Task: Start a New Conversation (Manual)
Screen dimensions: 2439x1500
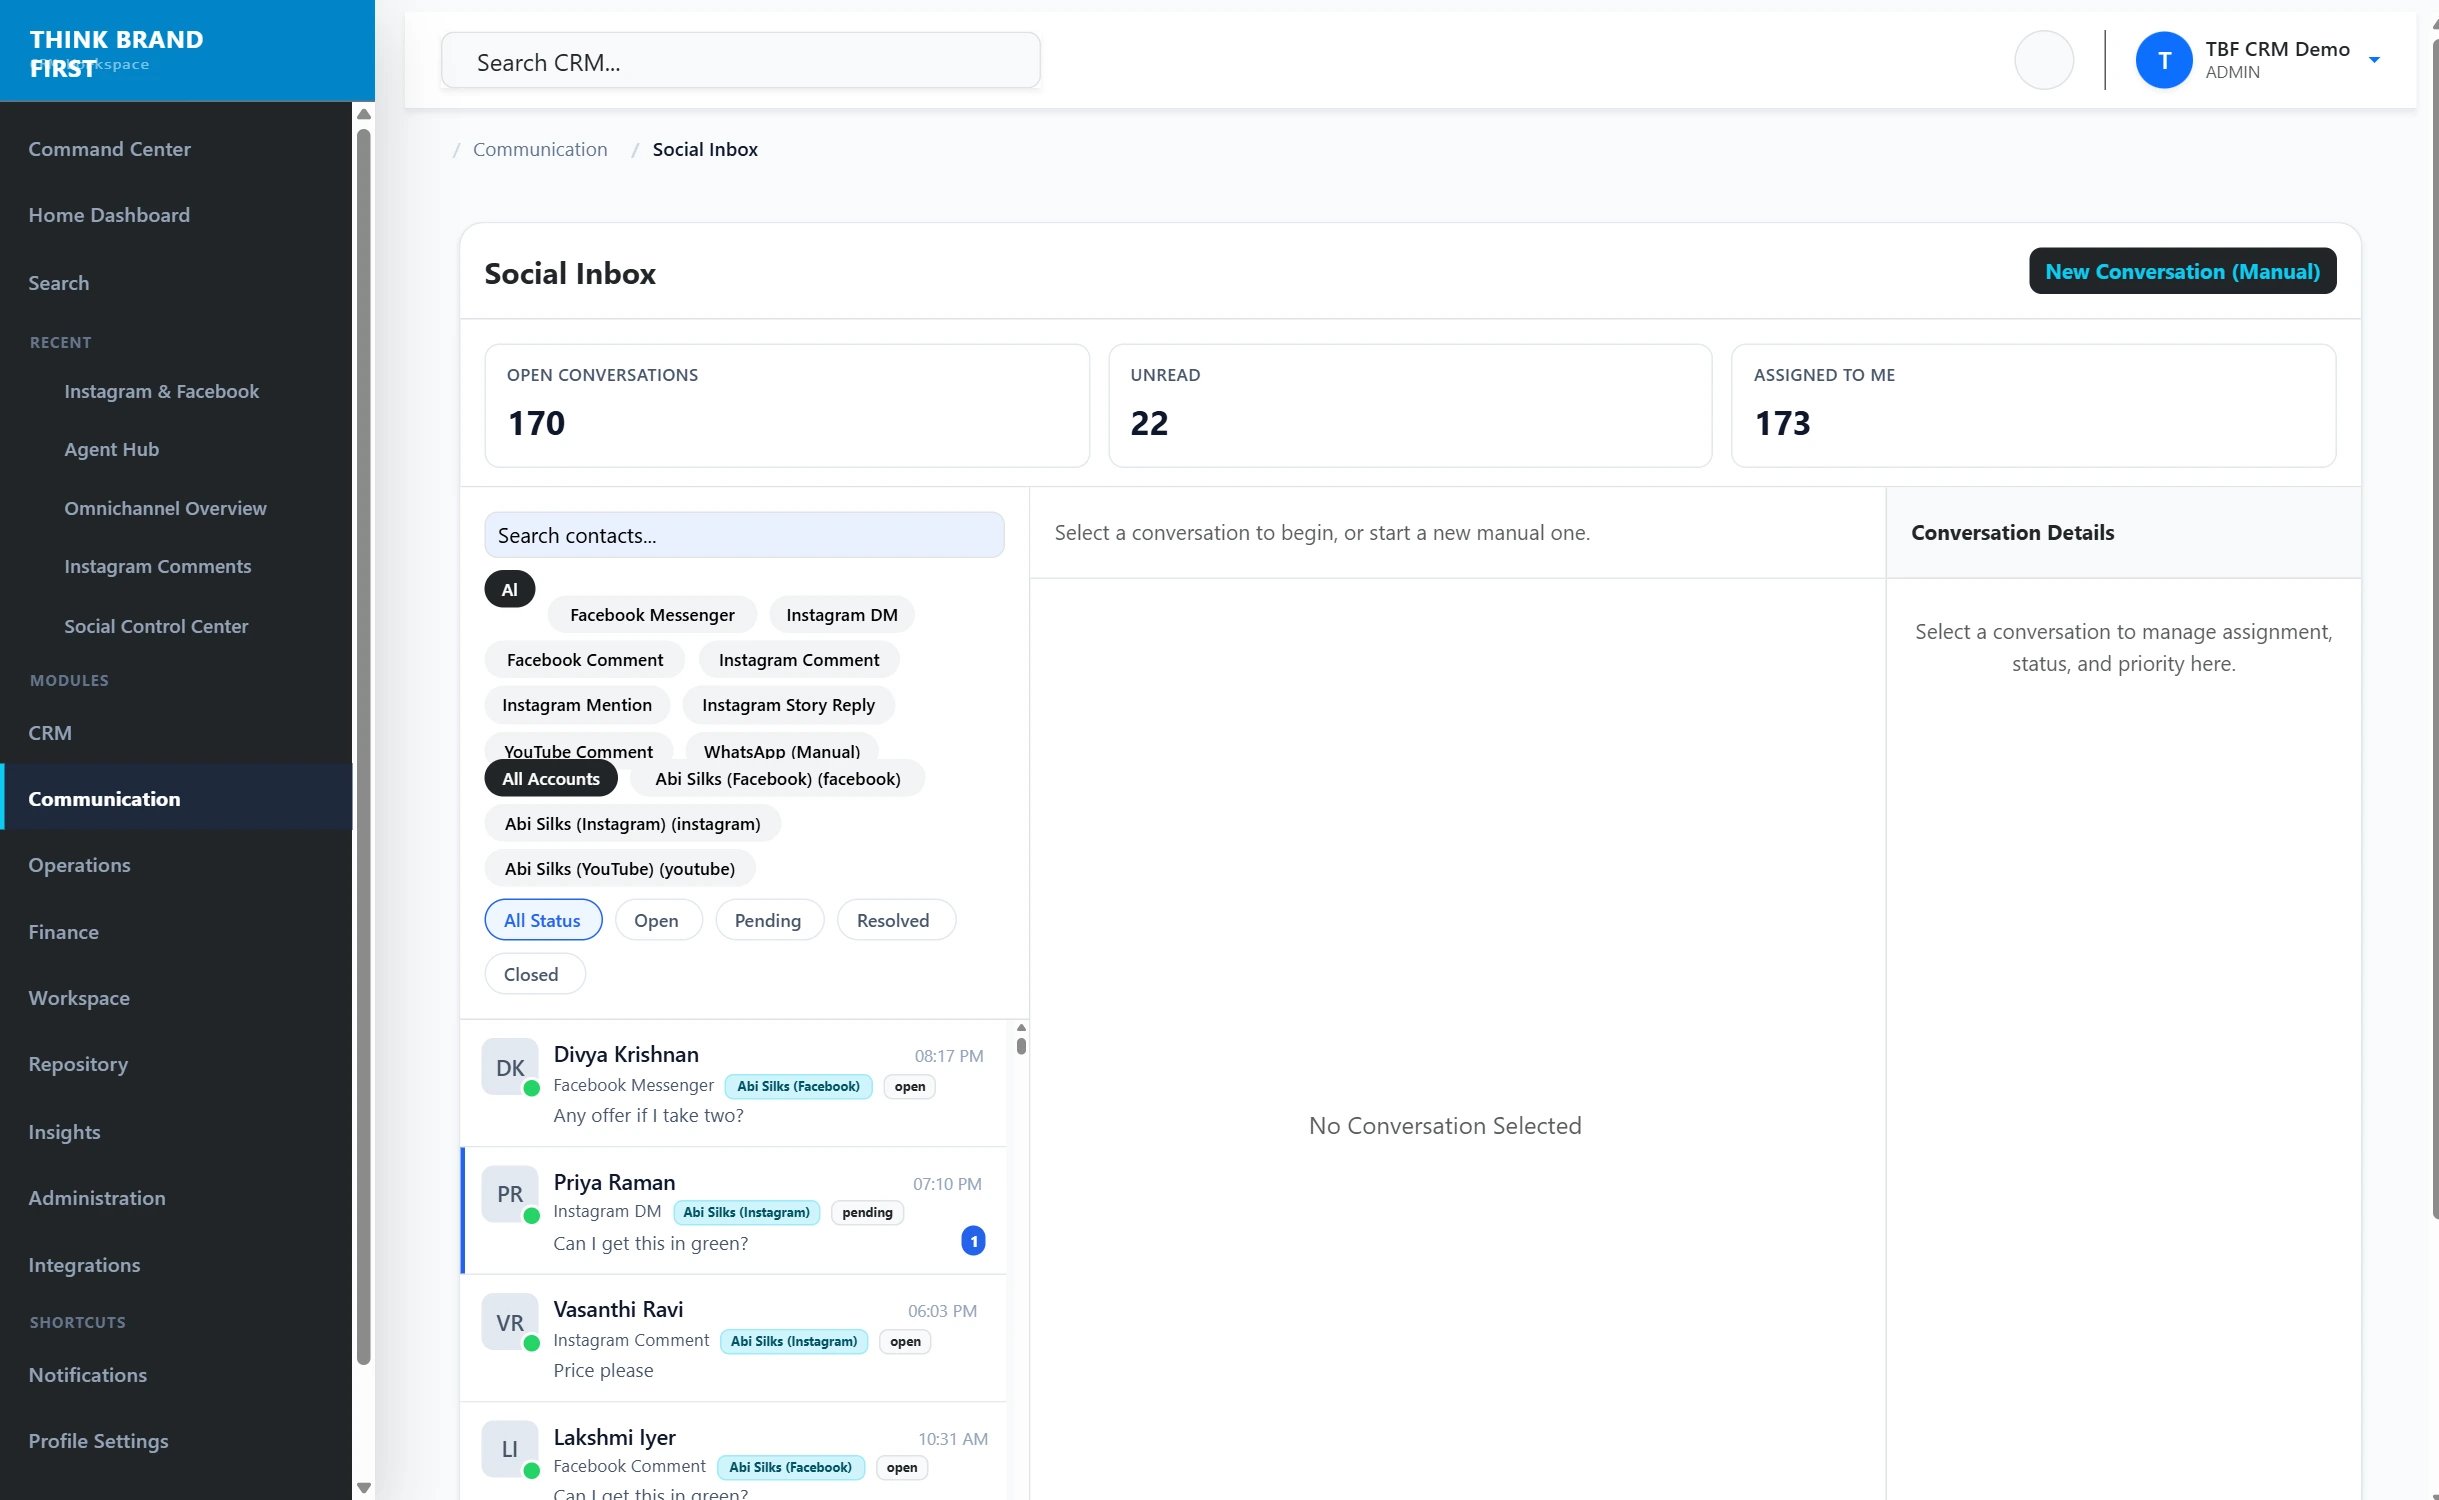Action: (2182, 272)
